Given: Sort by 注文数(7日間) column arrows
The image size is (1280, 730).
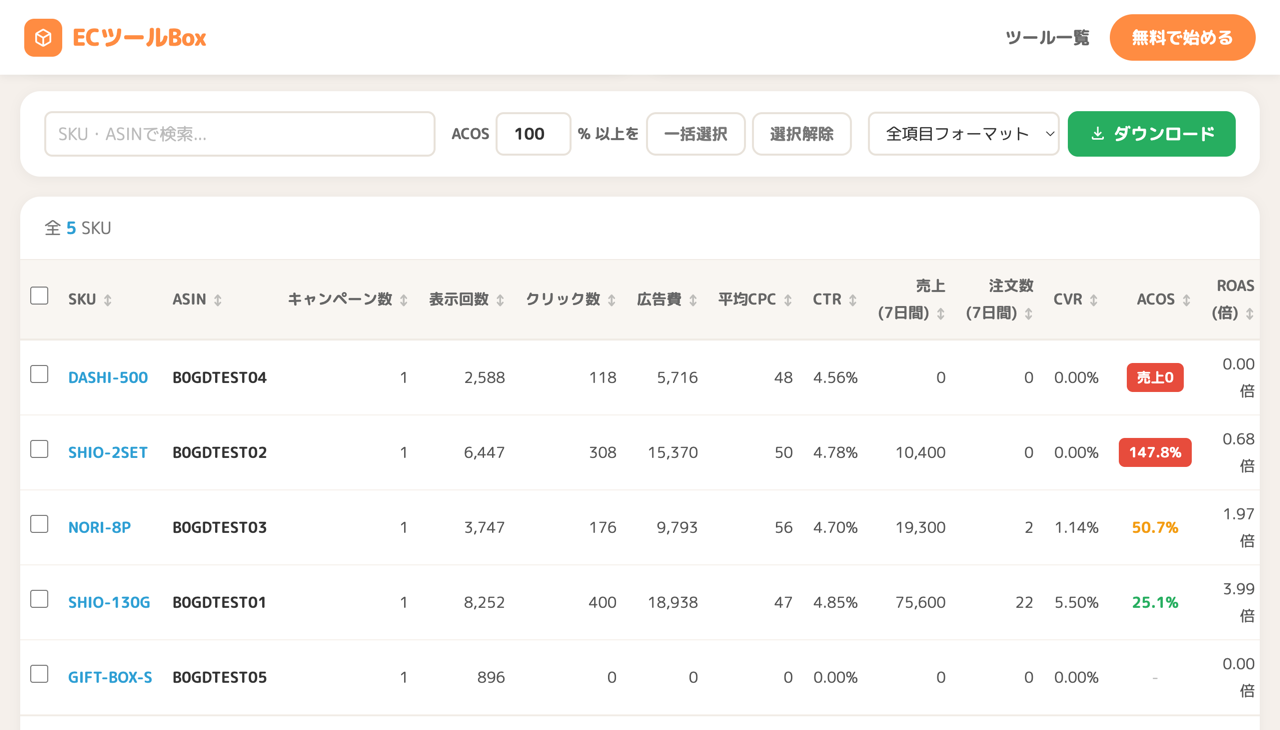Looking at the screenshot, I should pos(1029,314).
